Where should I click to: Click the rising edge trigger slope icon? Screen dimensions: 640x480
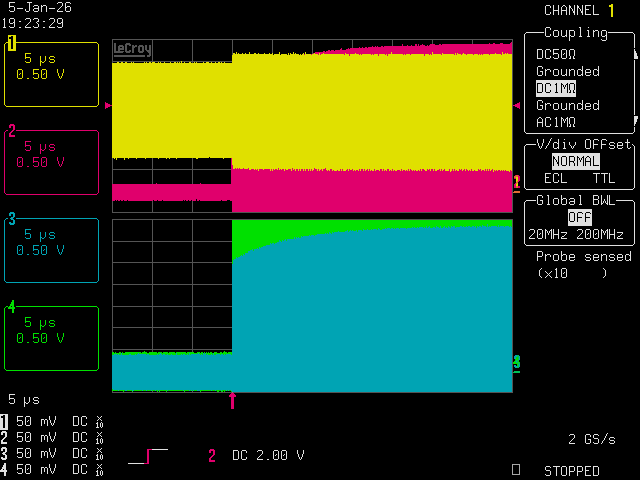click(147, 456)
